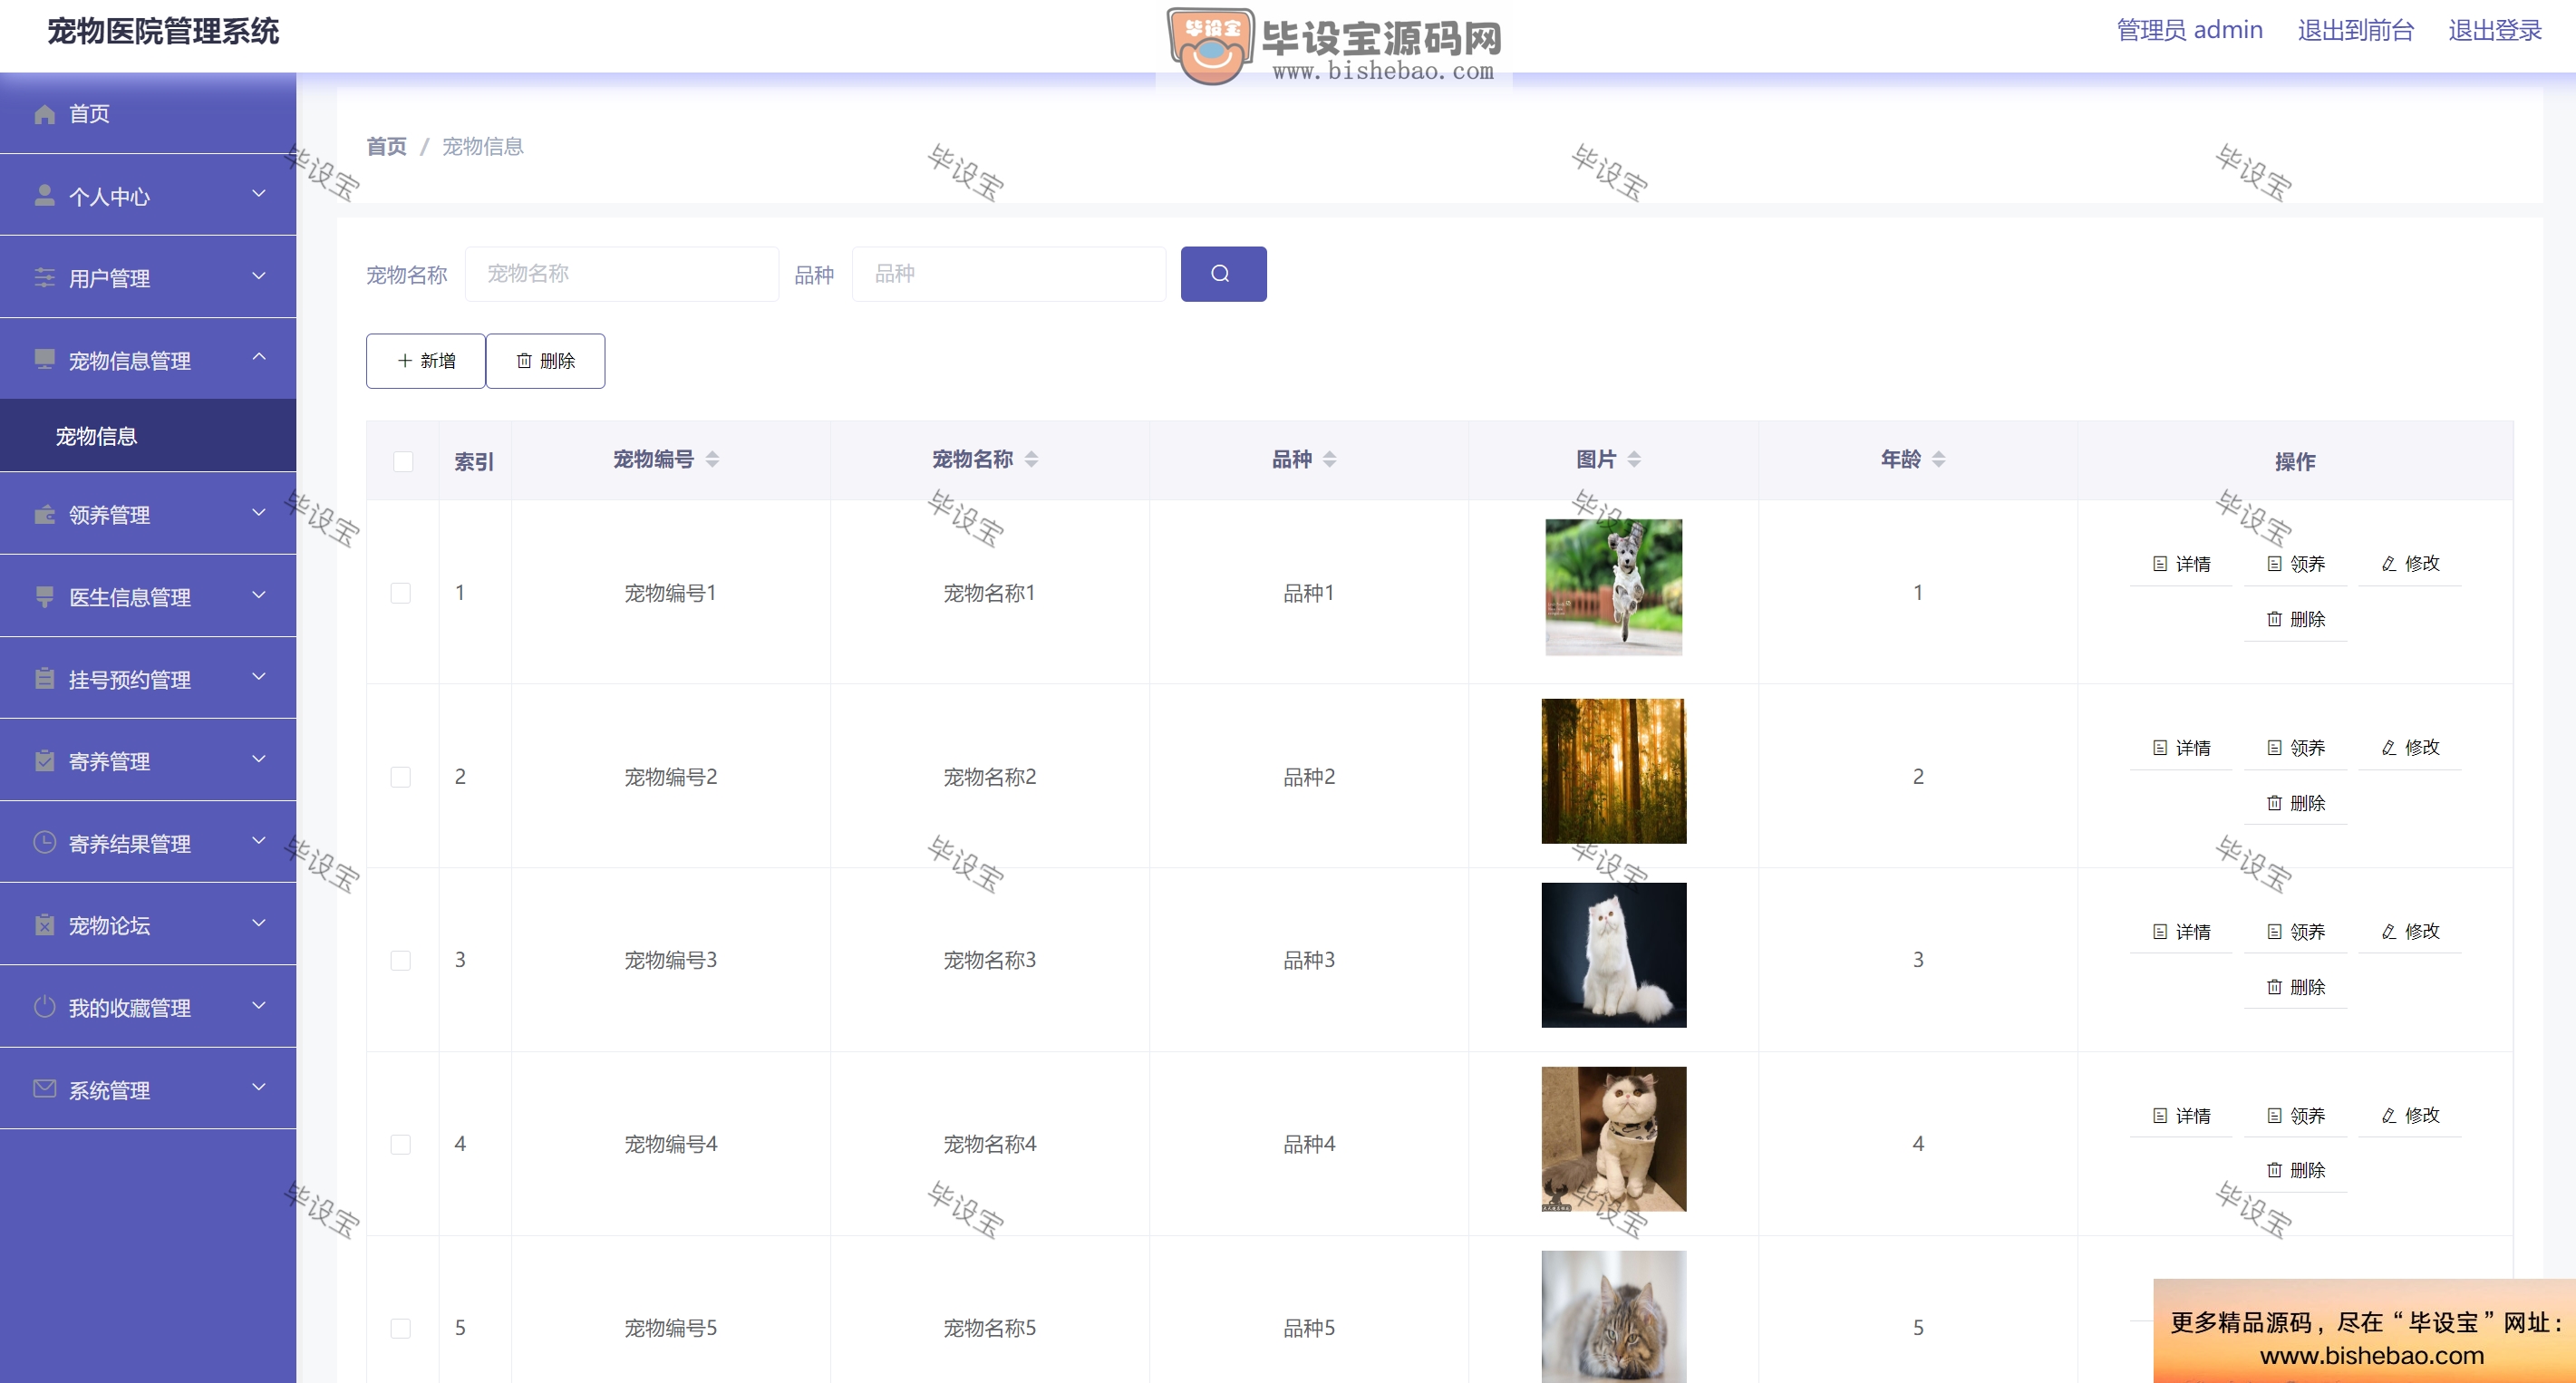
Task: Click the 新增 button
Action: (426, 361)
